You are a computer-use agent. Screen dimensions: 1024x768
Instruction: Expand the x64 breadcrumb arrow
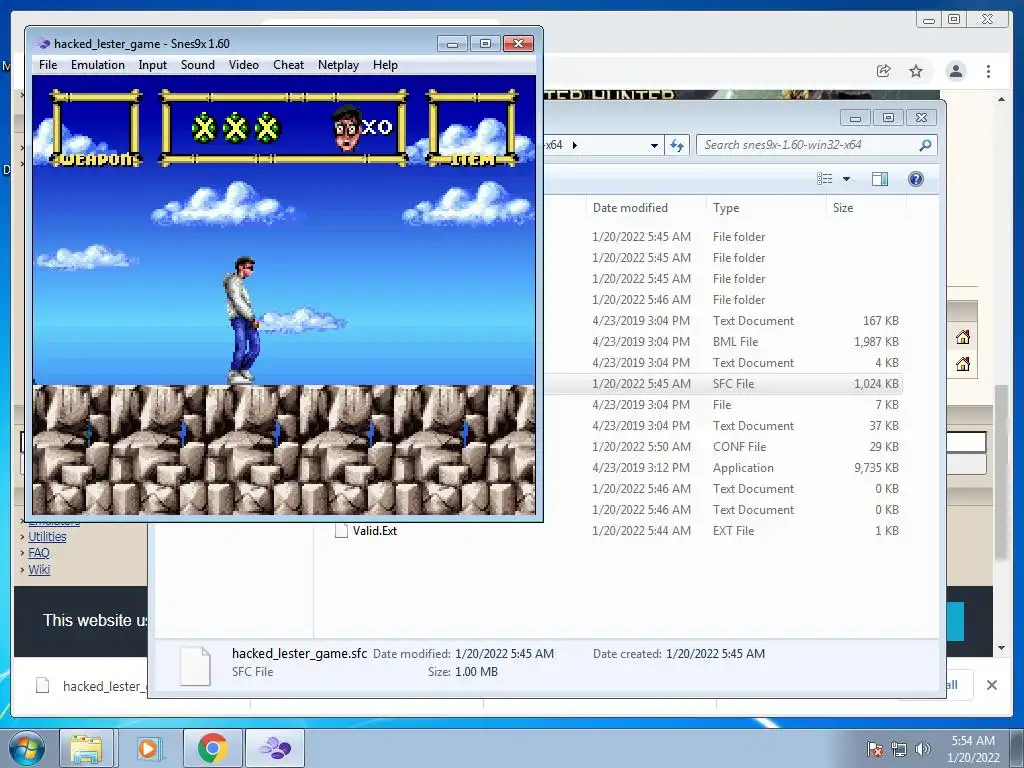tap(575, 145)
